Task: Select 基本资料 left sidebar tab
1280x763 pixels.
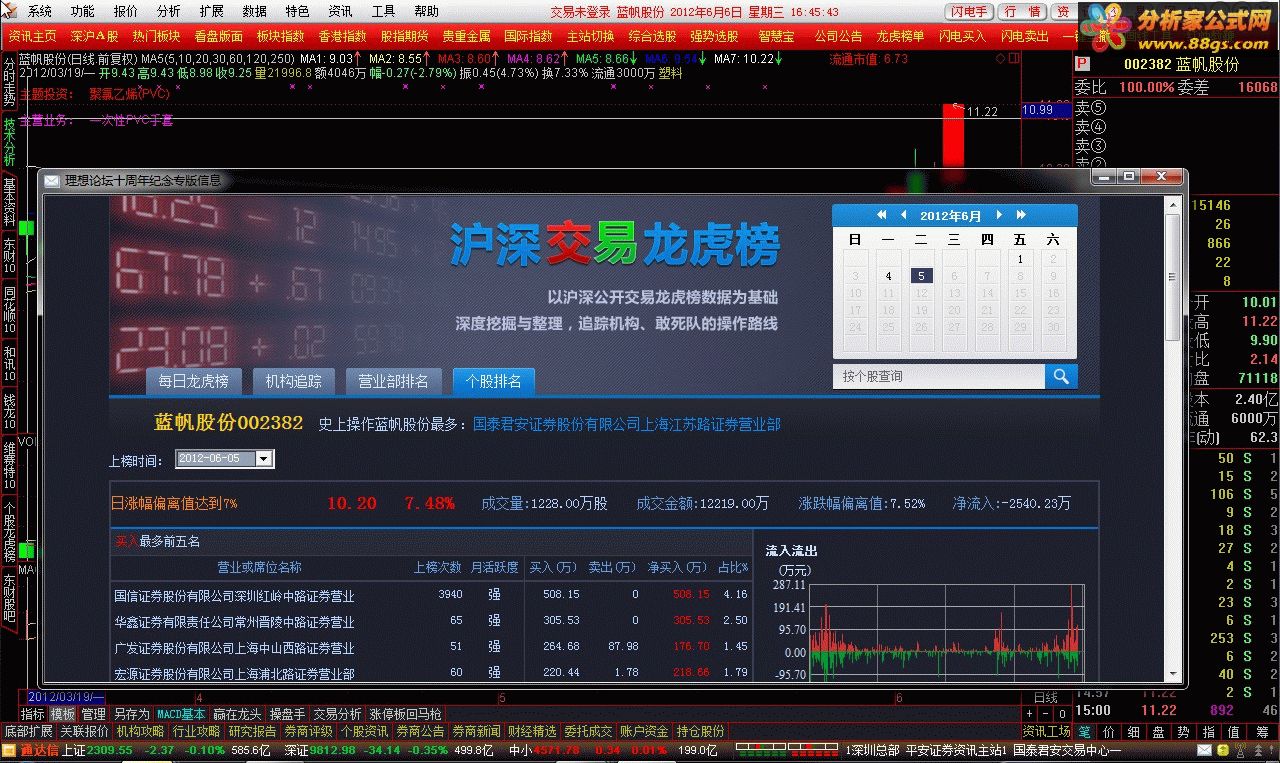Action: coord(9,201)
